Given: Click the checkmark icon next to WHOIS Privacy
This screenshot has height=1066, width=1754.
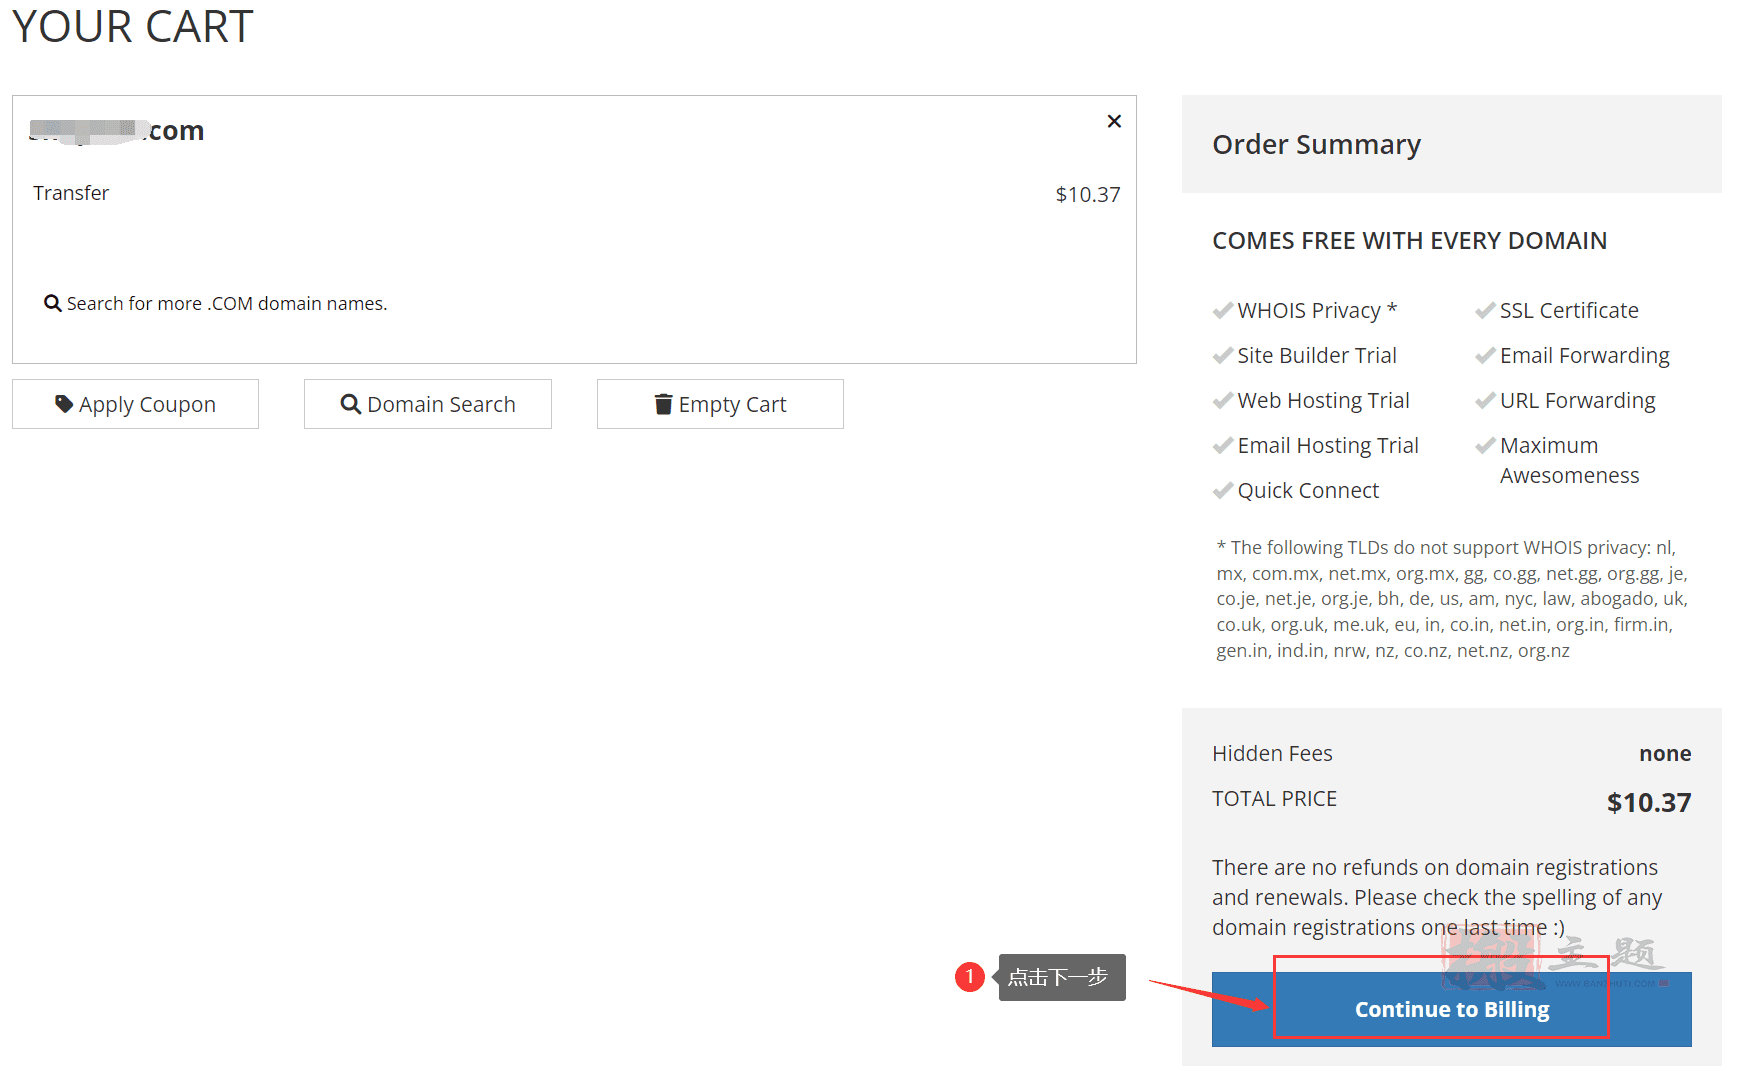Looking at the screenshot, I should (1222, 310).
